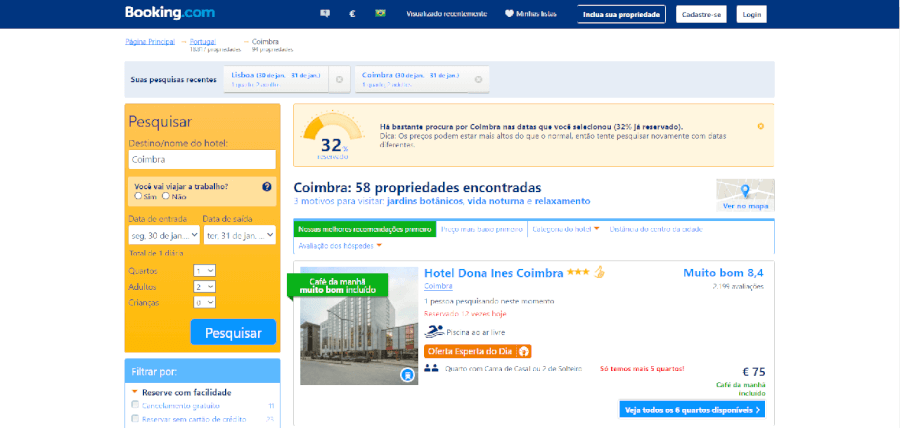Image resolution: width=900 pixels, height=428 pixels.
Task: Click the blue Pesquisar search button
Action: 234,333
